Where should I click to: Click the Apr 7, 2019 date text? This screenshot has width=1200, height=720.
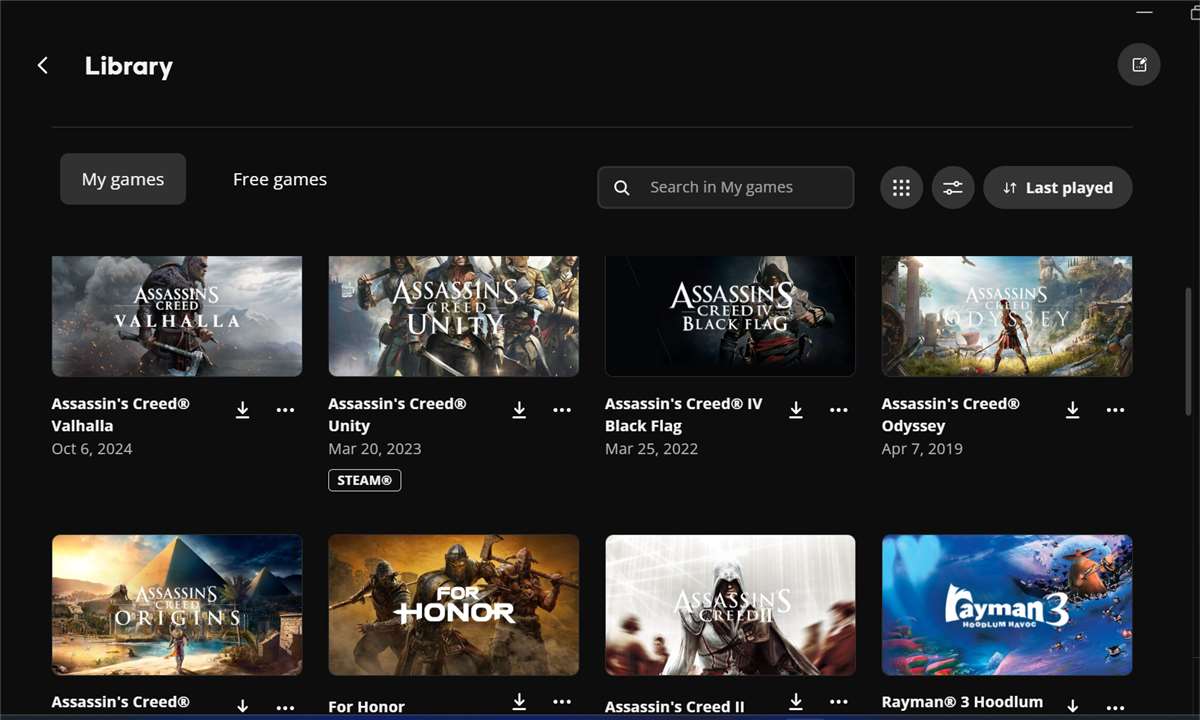[x=922, y=449]
